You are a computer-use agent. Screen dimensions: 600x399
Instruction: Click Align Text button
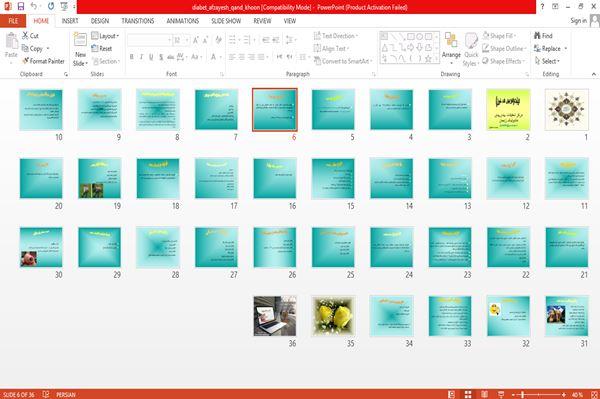tap(331, 49)
